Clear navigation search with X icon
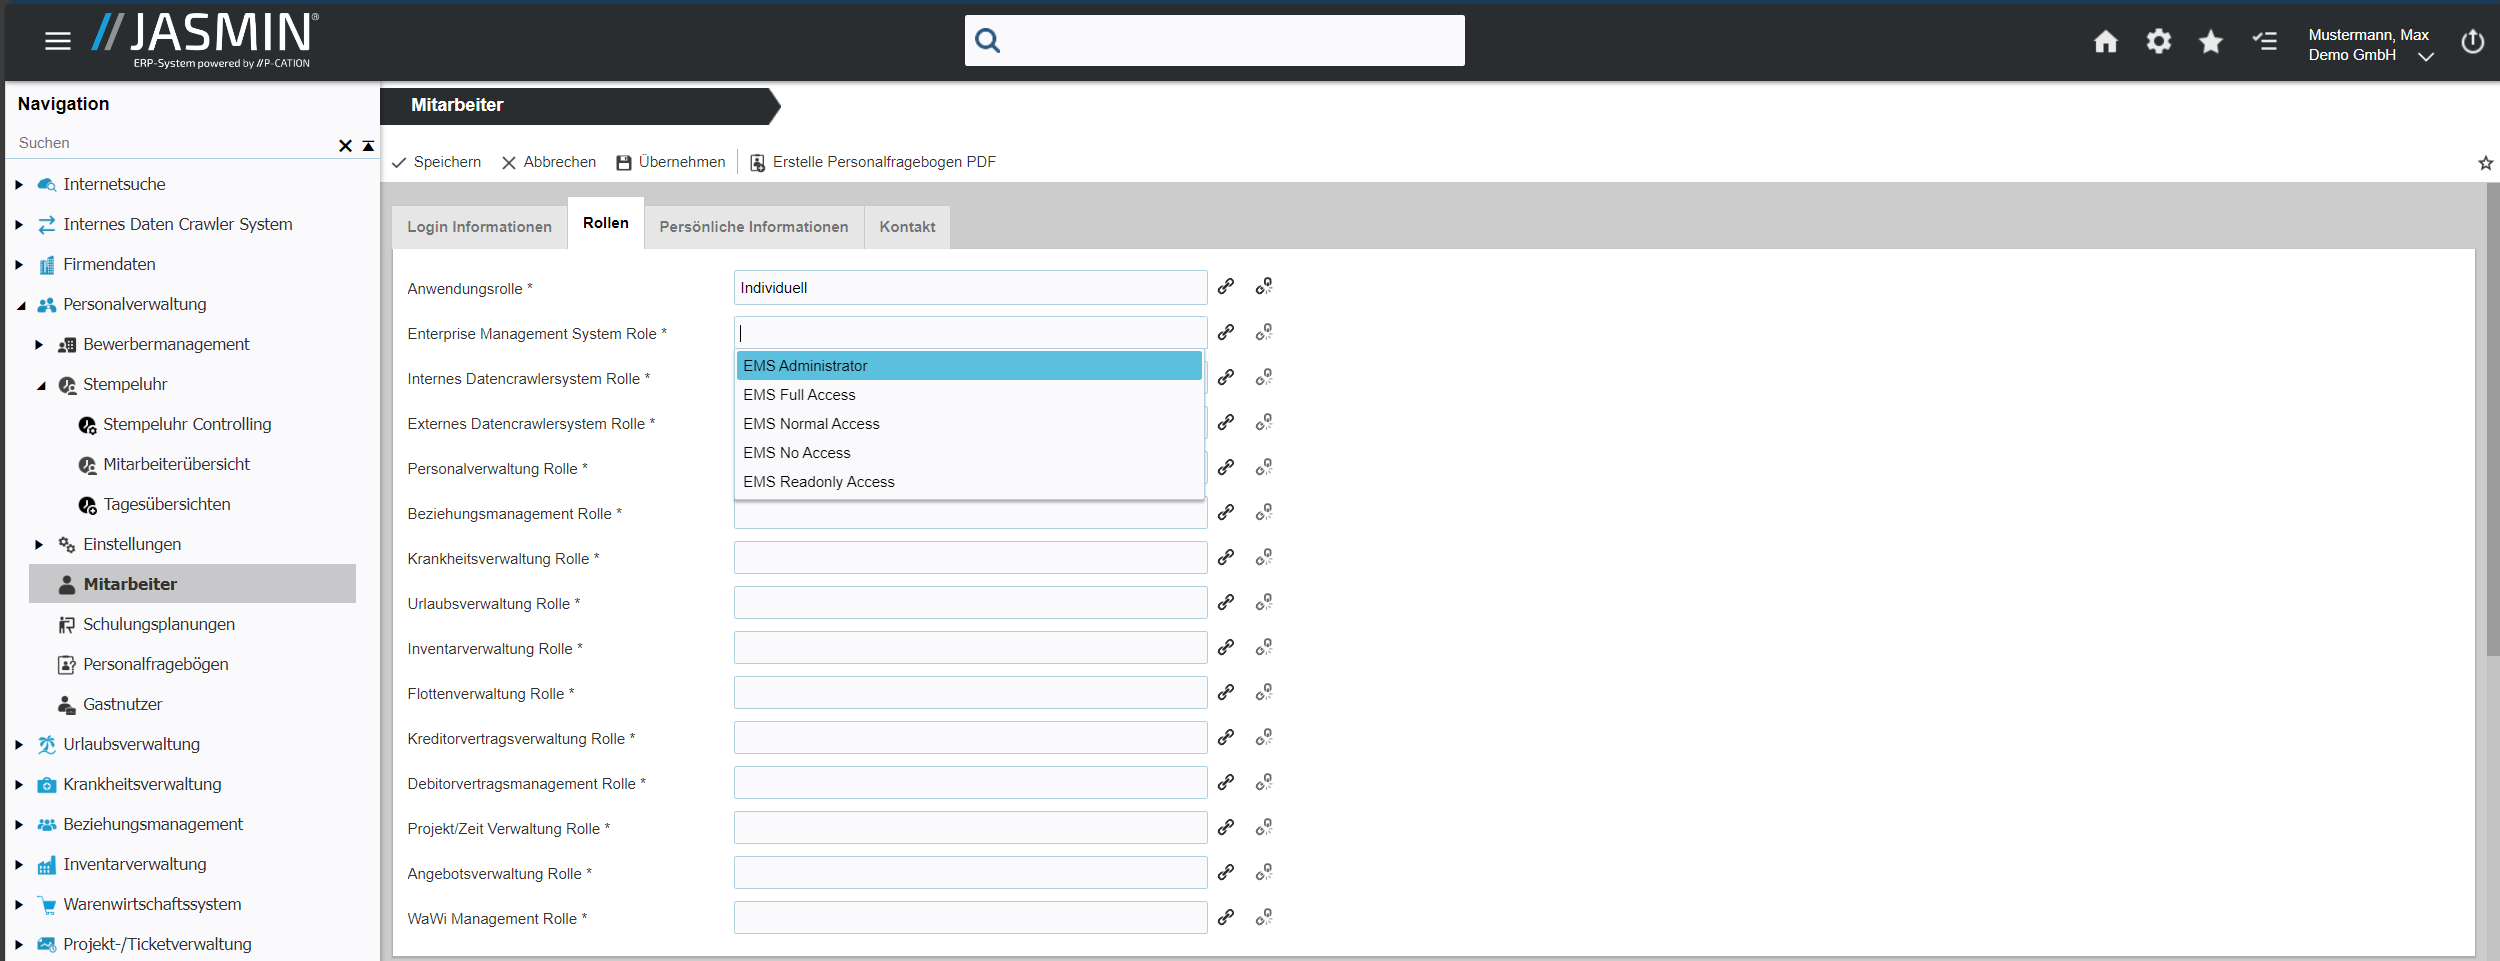 (345, 146)
